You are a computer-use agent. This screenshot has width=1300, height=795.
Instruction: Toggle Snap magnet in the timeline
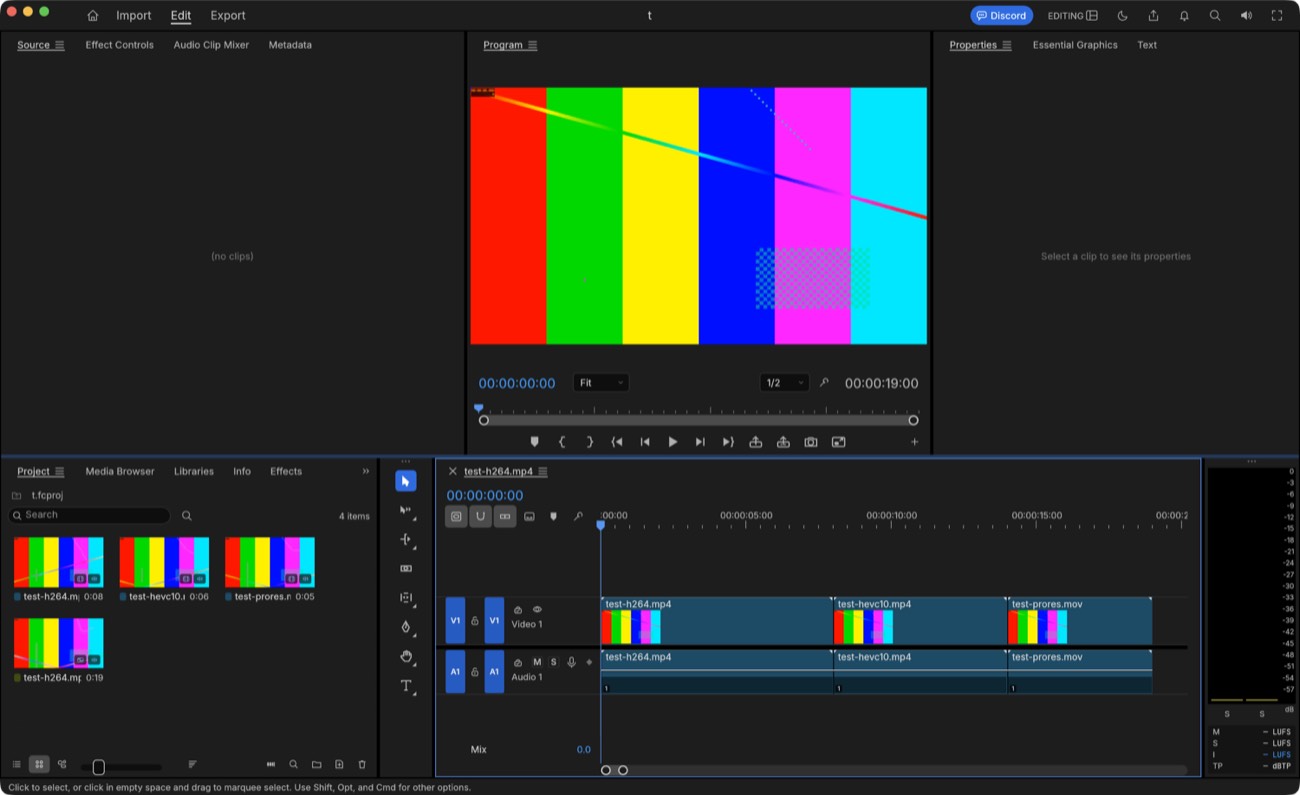tap(481, 516)
